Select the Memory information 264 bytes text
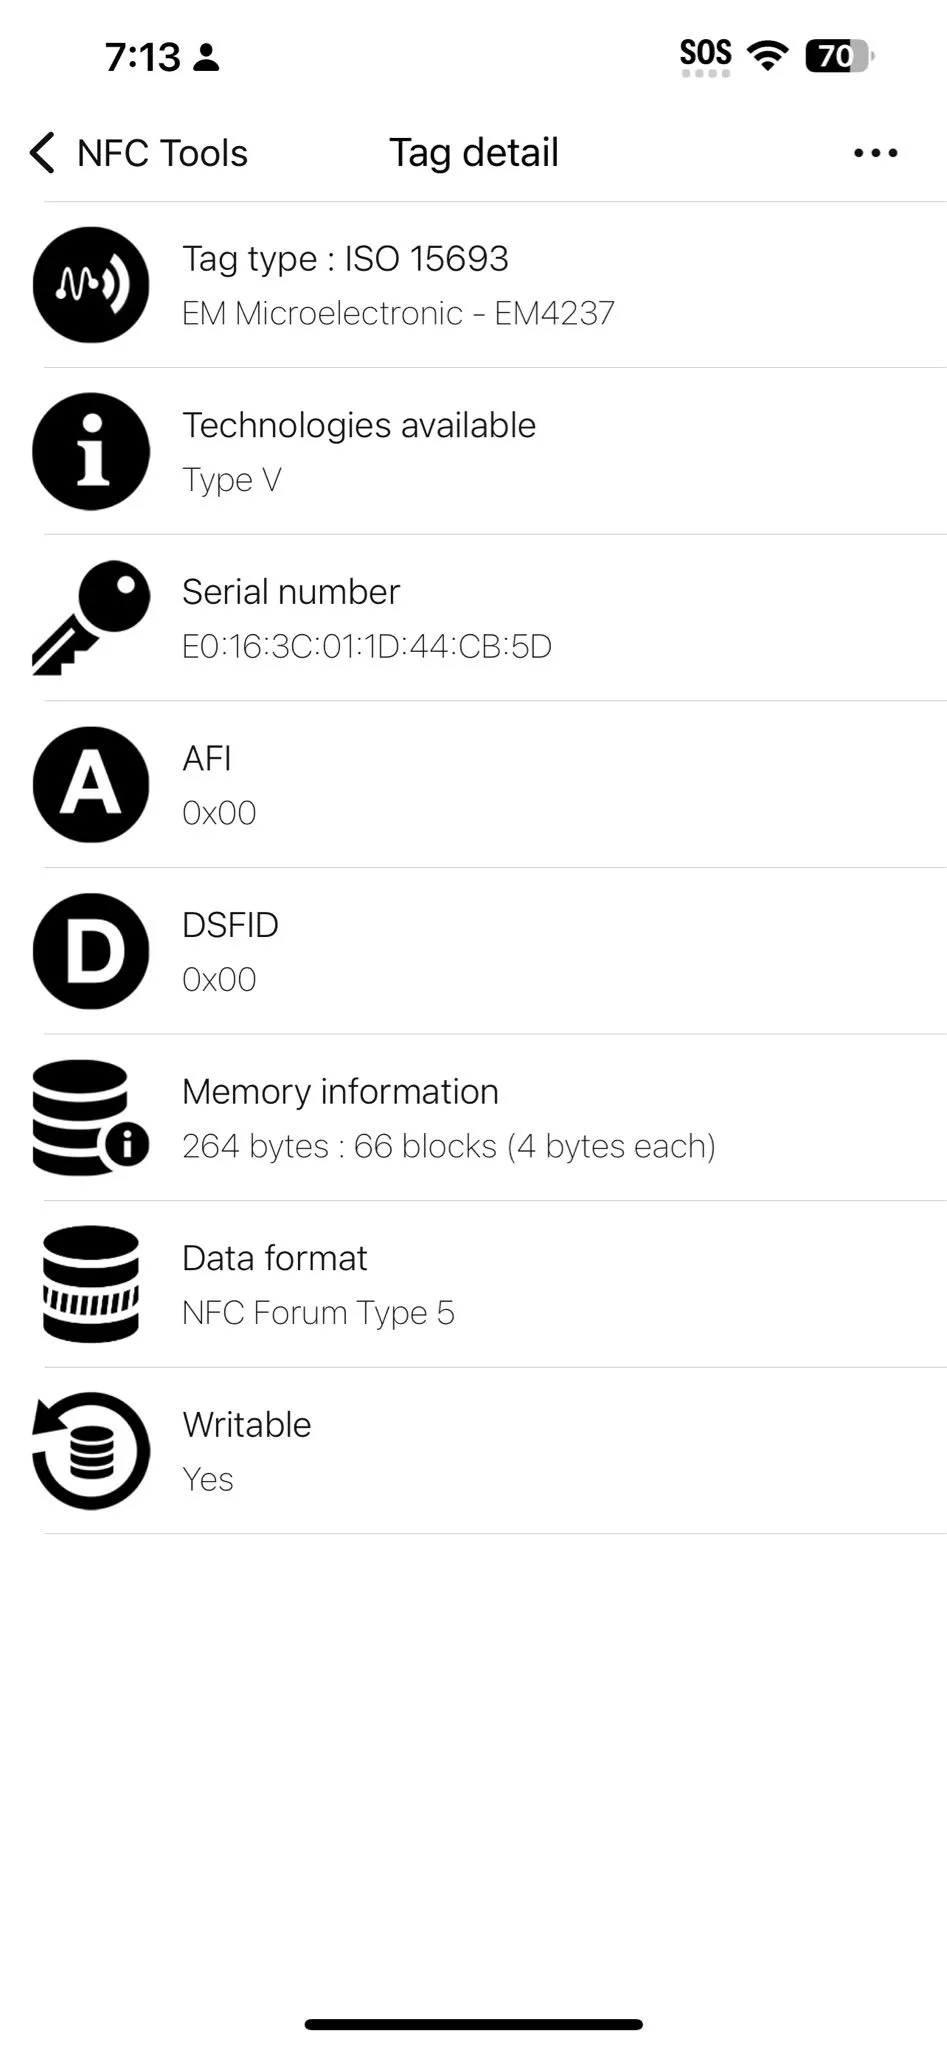Image resolution: width=947 pixels, height=2048 pixels. 449,1146
